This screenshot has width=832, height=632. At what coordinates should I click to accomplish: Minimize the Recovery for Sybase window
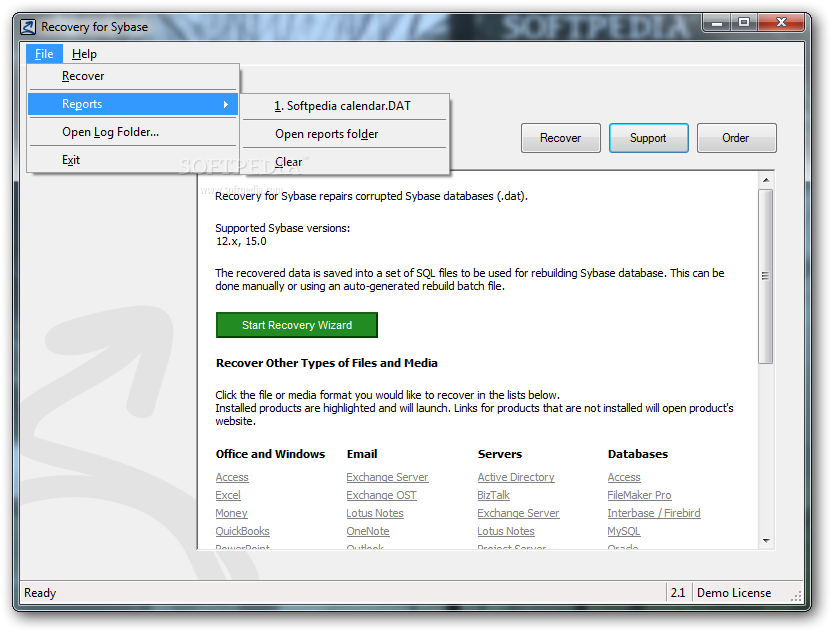pyautogui.click(x=717, y=23)
